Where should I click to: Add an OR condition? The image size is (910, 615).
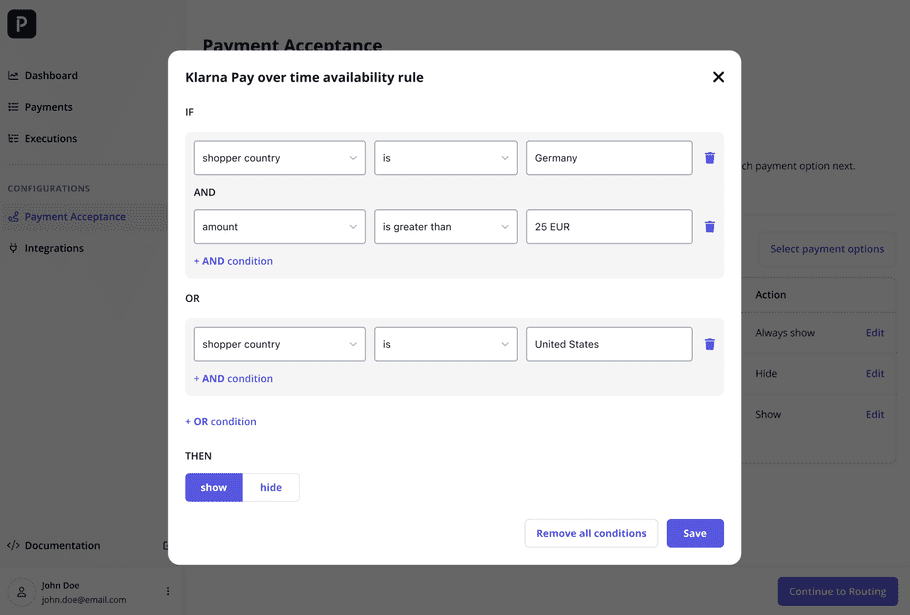click(x=221, y=422)
